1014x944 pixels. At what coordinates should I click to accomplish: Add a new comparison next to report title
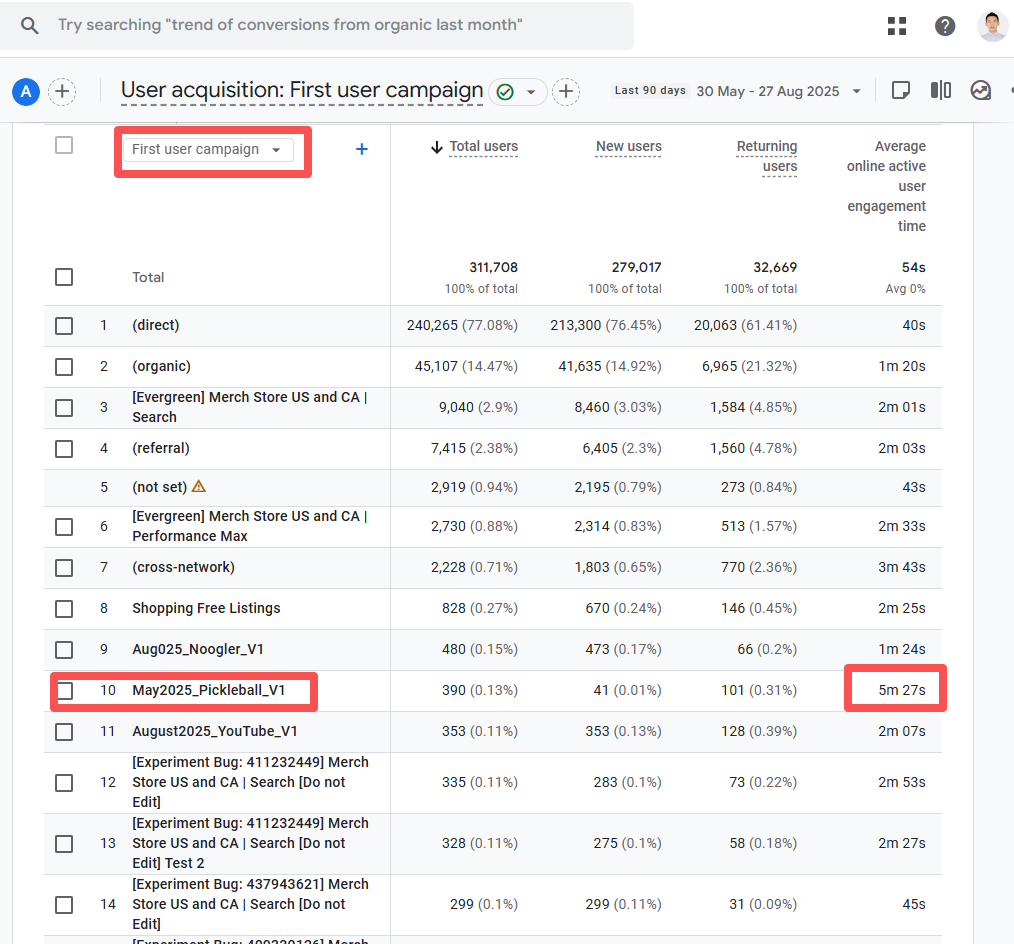(566, 92)
